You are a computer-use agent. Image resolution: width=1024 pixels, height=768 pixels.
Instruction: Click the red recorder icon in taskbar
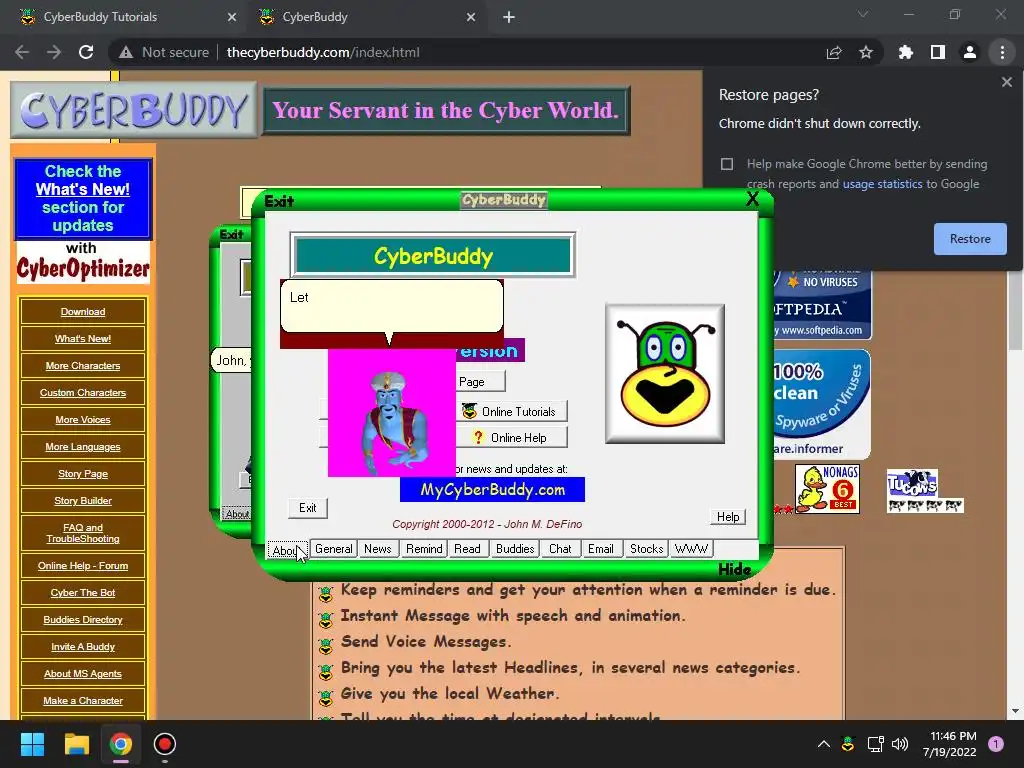[x=165, y=744]
